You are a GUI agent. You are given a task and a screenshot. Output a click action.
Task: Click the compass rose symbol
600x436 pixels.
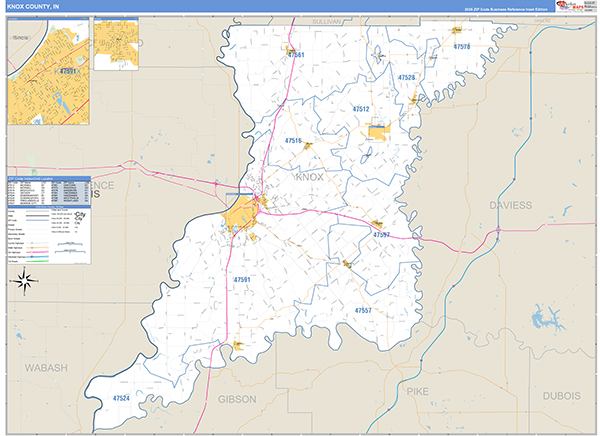click(x=24, y=281)
